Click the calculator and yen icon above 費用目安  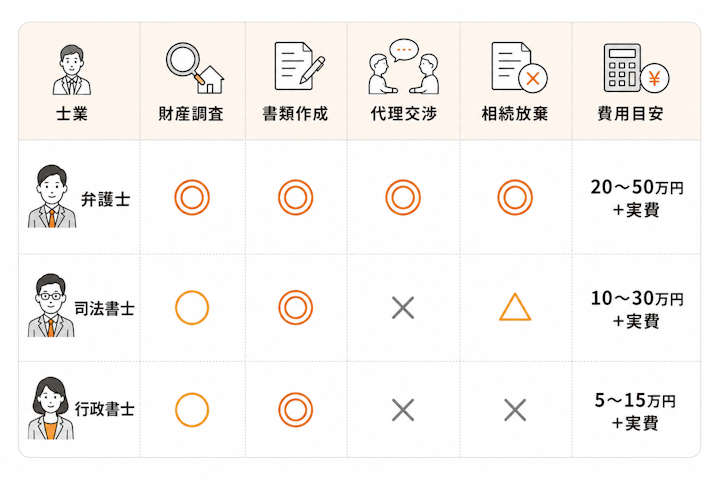636,68
